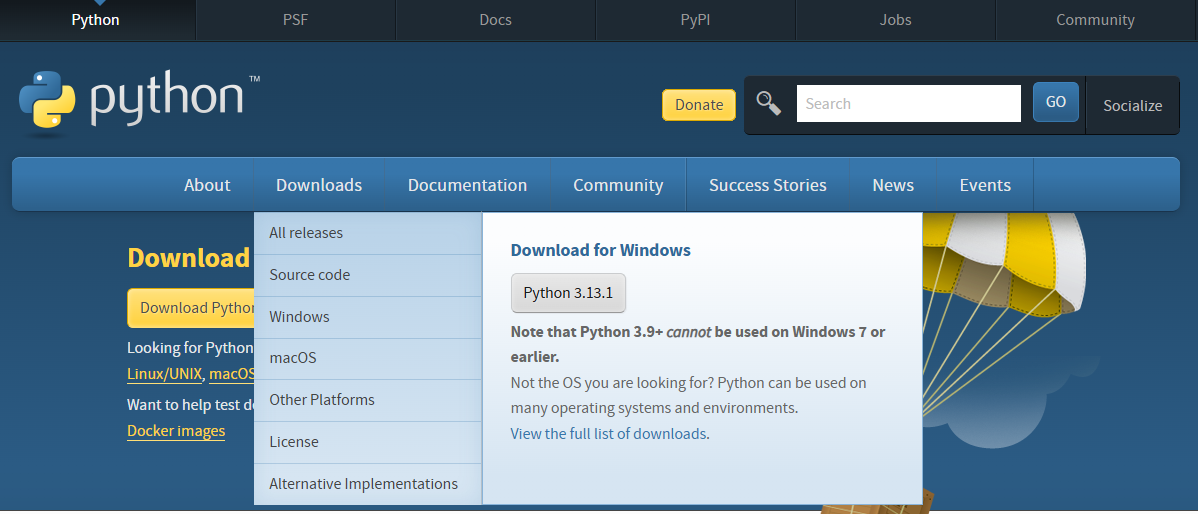Screen dimensions: 1198x514
Task: Open the Success Stories menu
Action: coord(768,185)
